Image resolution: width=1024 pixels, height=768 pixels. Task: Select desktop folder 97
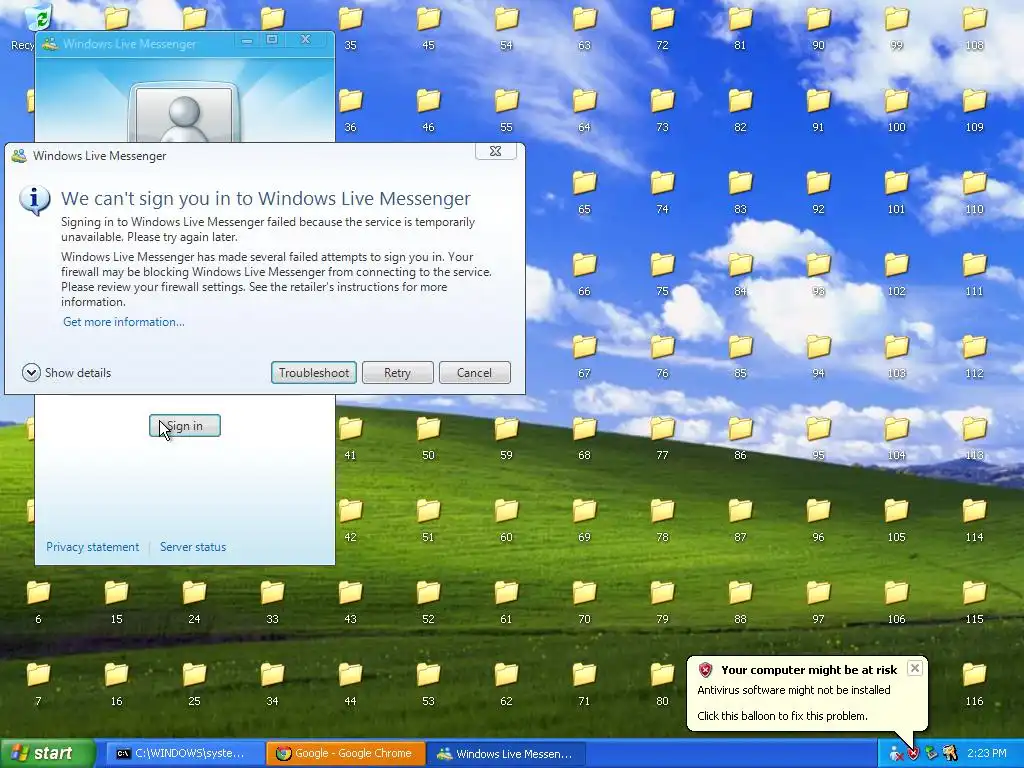click(818, 602)
